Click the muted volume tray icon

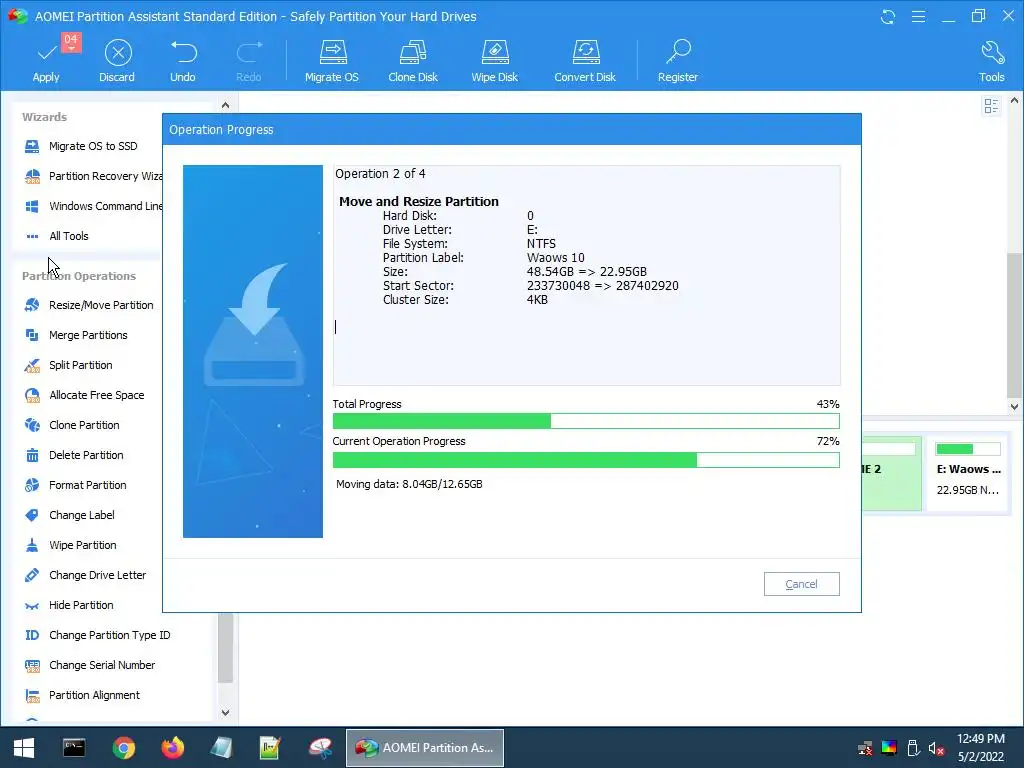point(936,748)
